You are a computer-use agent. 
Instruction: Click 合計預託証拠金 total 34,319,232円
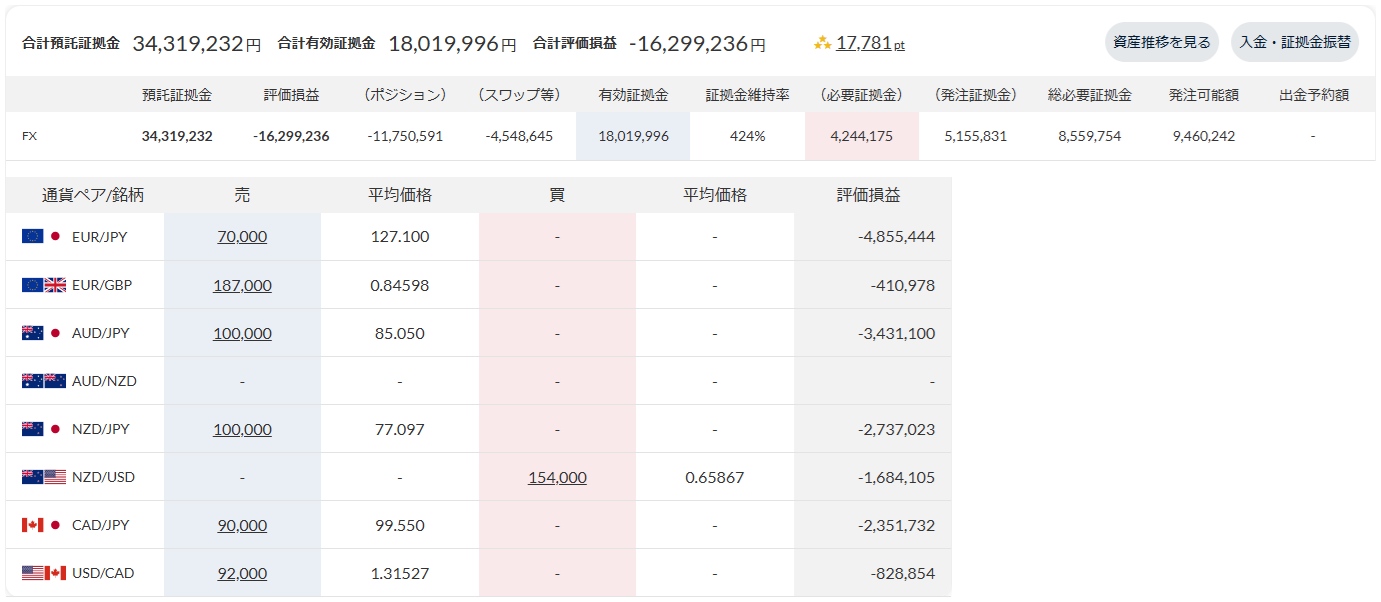click(197, 44)
